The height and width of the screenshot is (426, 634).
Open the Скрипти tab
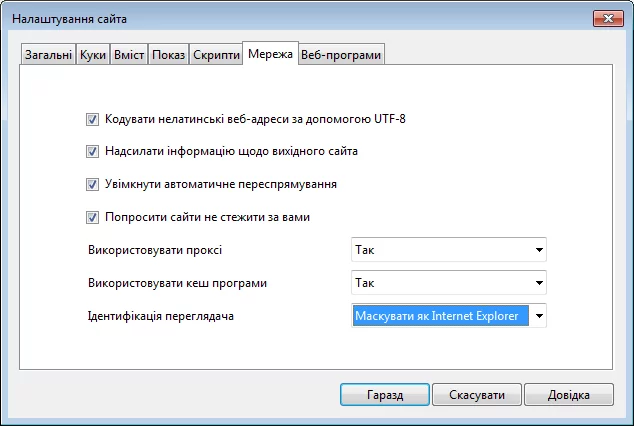coord(215,55)
